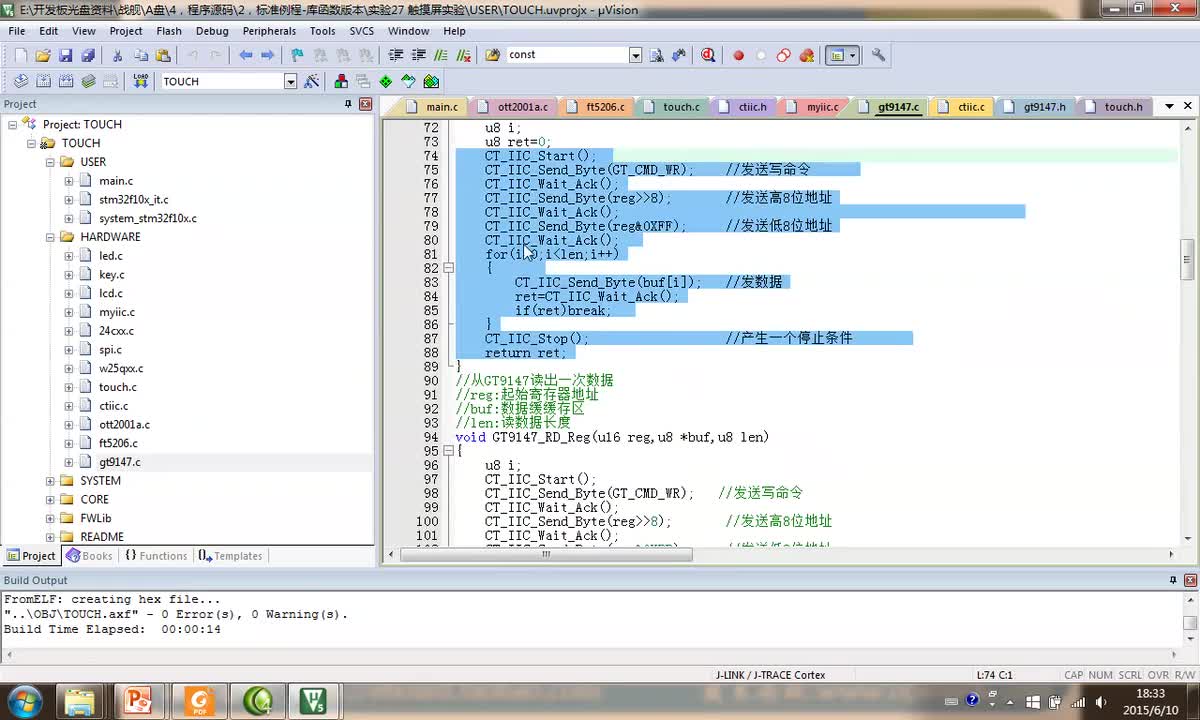Screen dimensions: 1200x720
Task: Cut the selection with the scissors icon
Action: (117, 55)
